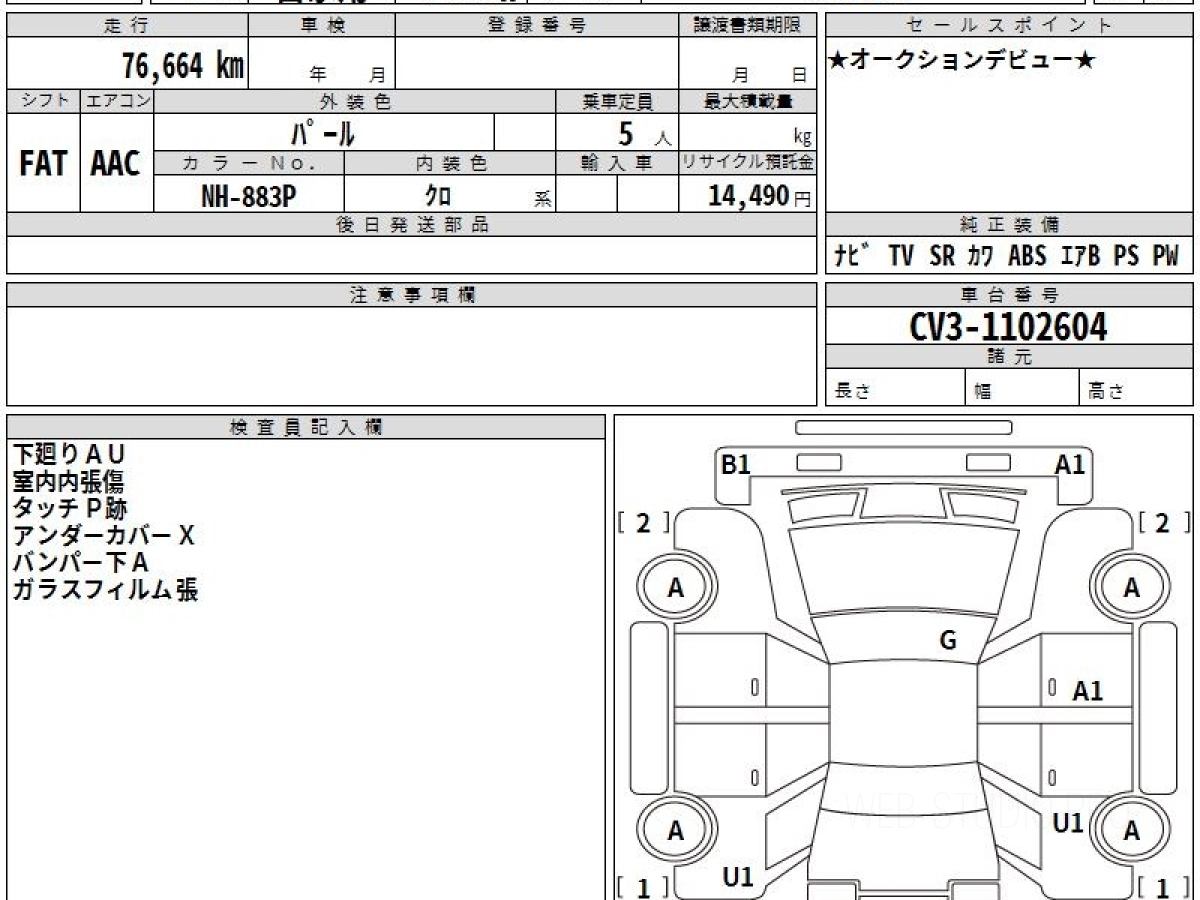Click the A1 mark at the diagram's top corner
The image size is (1200, 900).
coord(1069,464)
